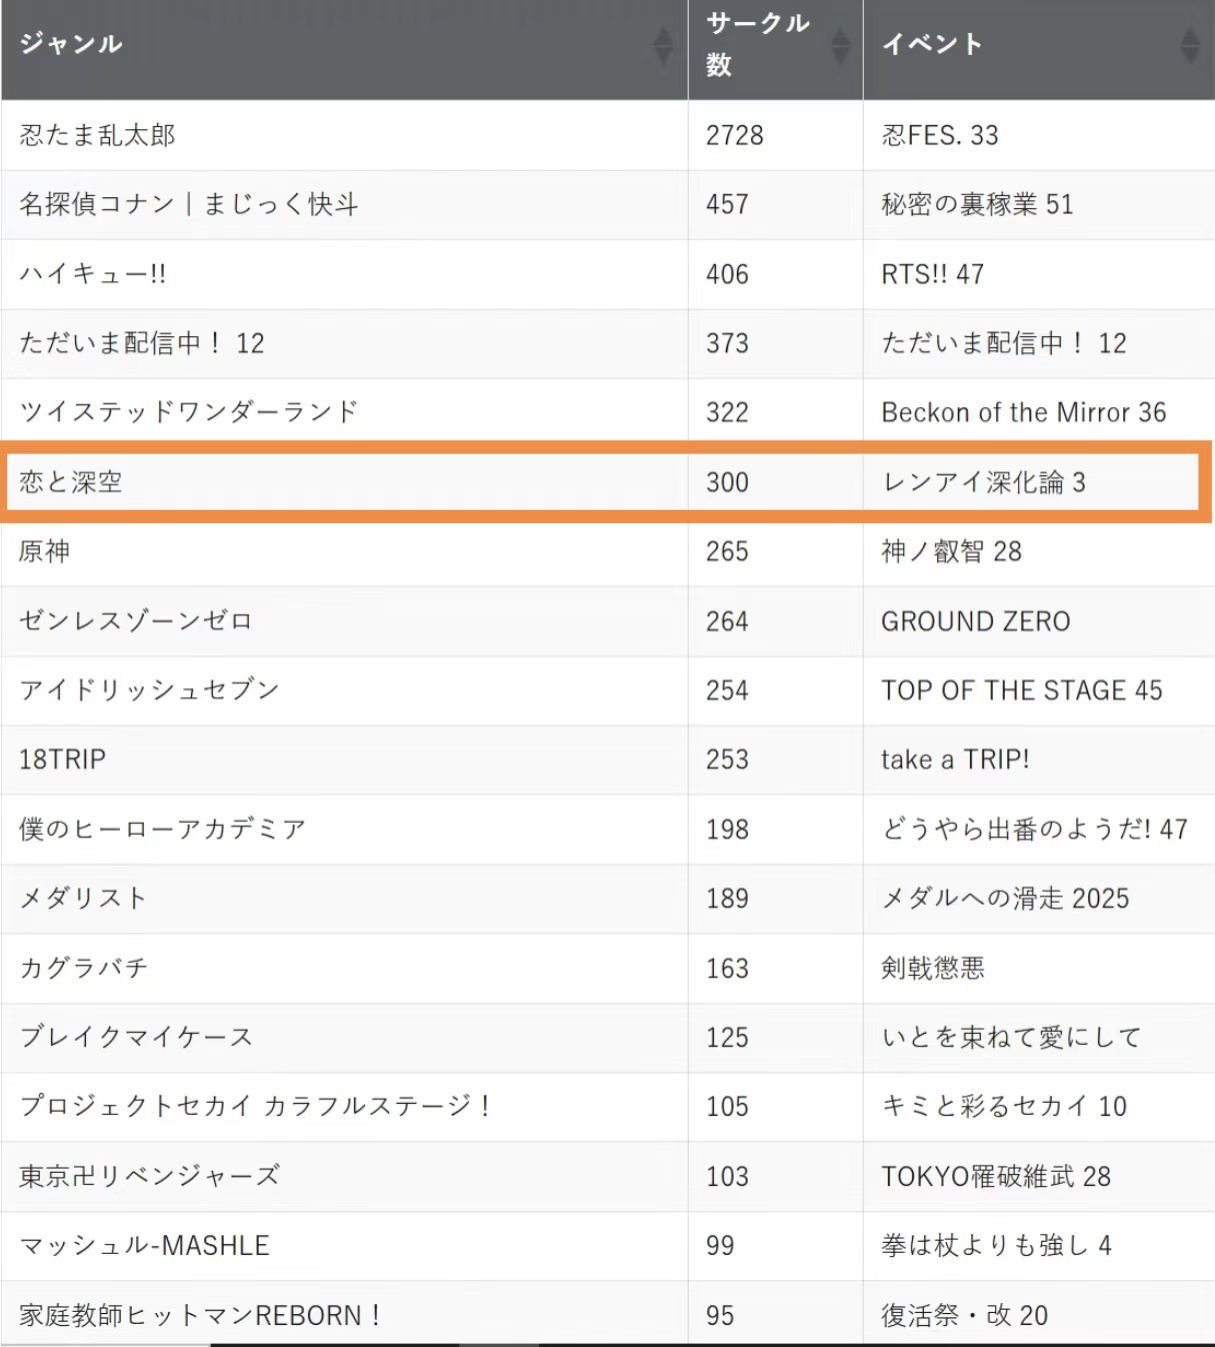Open the ゼンレスゾーンゼロ row
Image resolution: width=1215 pixels, height=1347 pixels.
coord(607,621)
